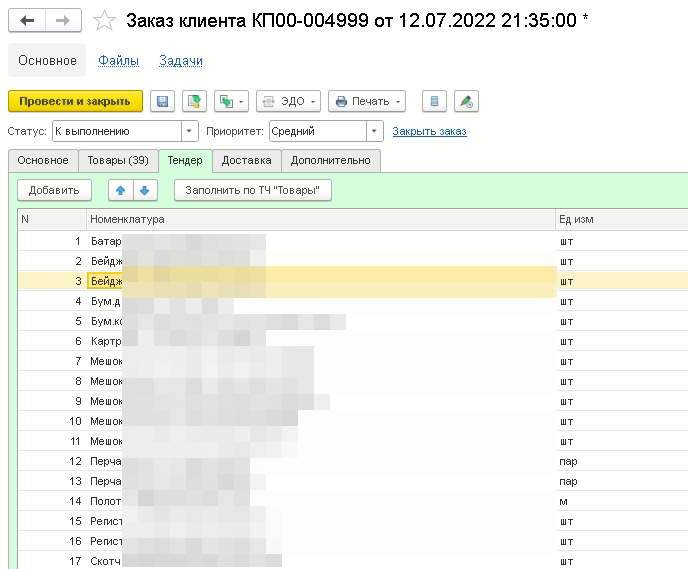Go back with the left arrow button
Image resolution: width=688 pixels, height=569 pixels.
[x=27, y=21]
